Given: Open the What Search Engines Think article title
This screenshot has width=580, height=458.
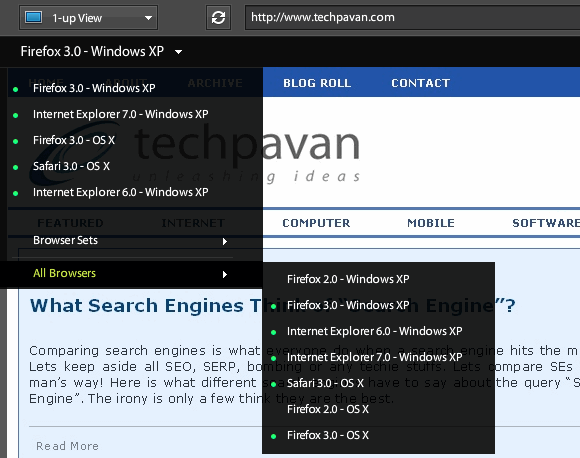Looking at the screenshot, I should click(x=272, y=306).
